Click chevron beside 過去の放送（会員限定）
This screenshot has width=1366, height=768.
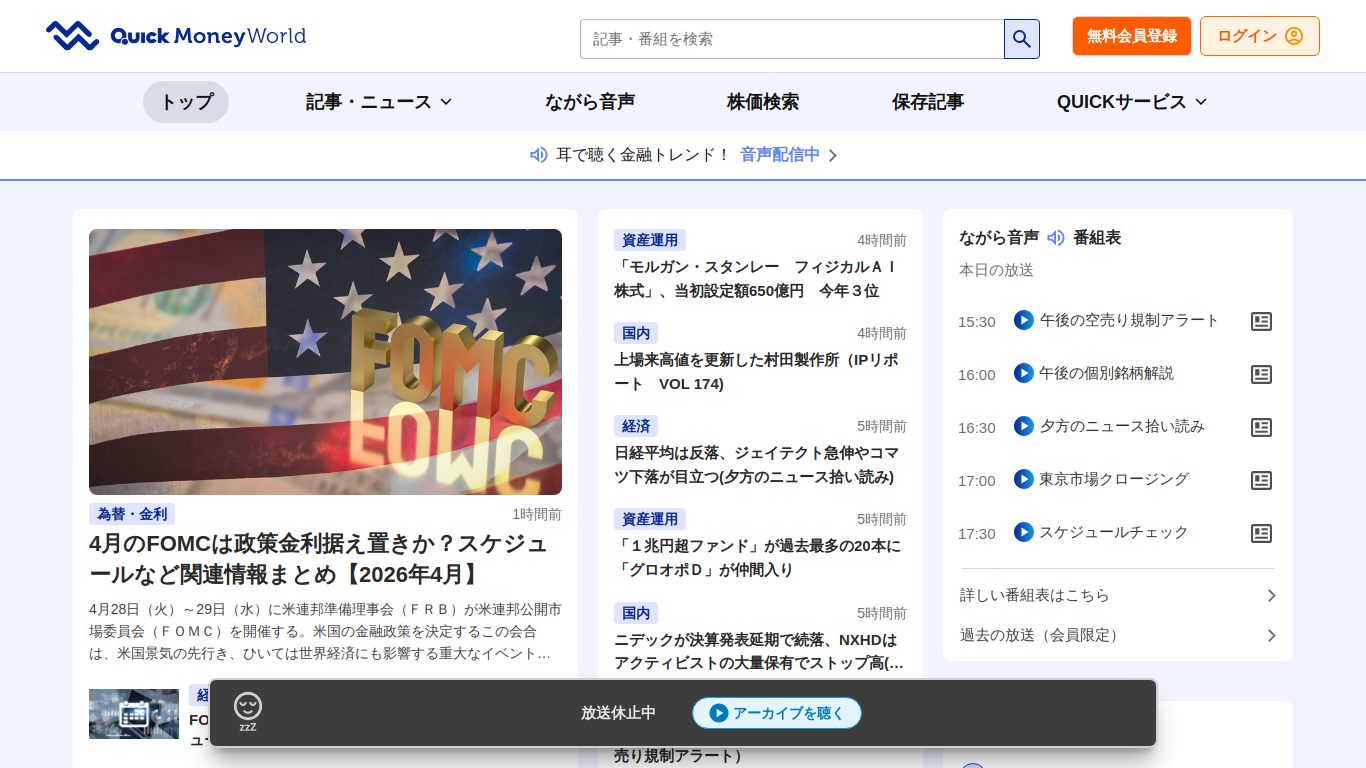[1272, 635]
